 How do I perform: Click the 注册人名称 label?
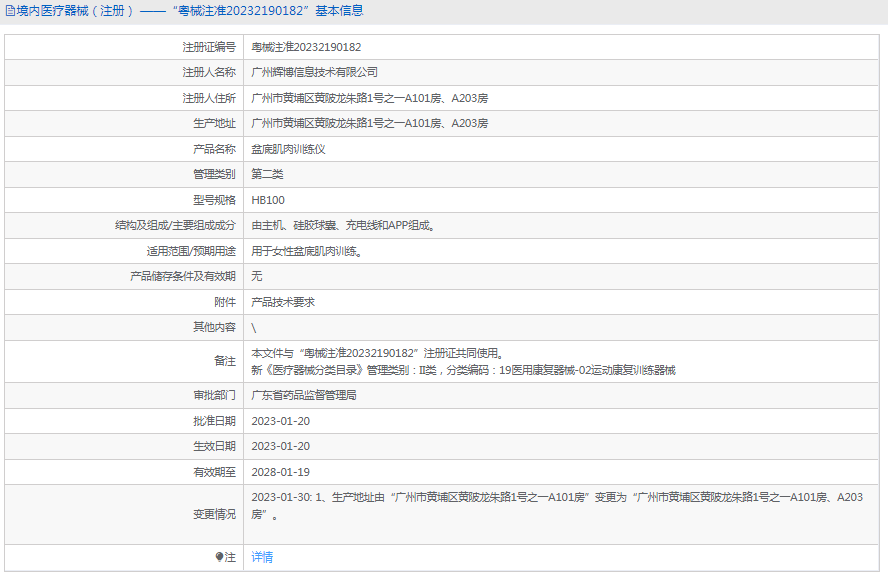[209, 72]
